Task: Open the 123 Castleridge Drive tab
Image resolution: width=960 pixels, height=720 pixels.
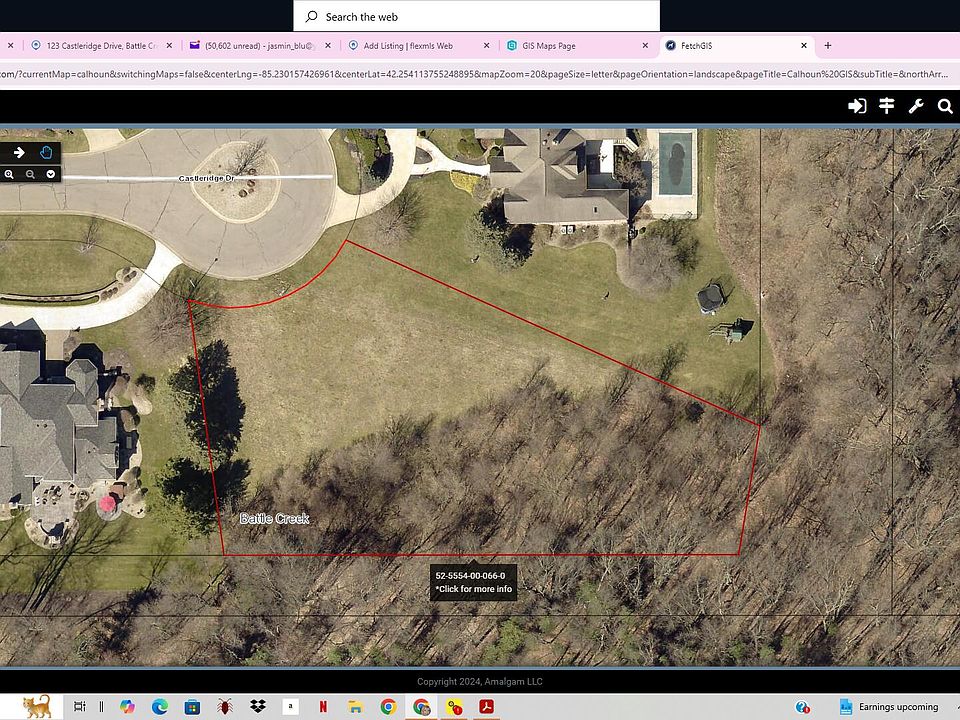Action: pyautogui.click(x=102, y=45)
